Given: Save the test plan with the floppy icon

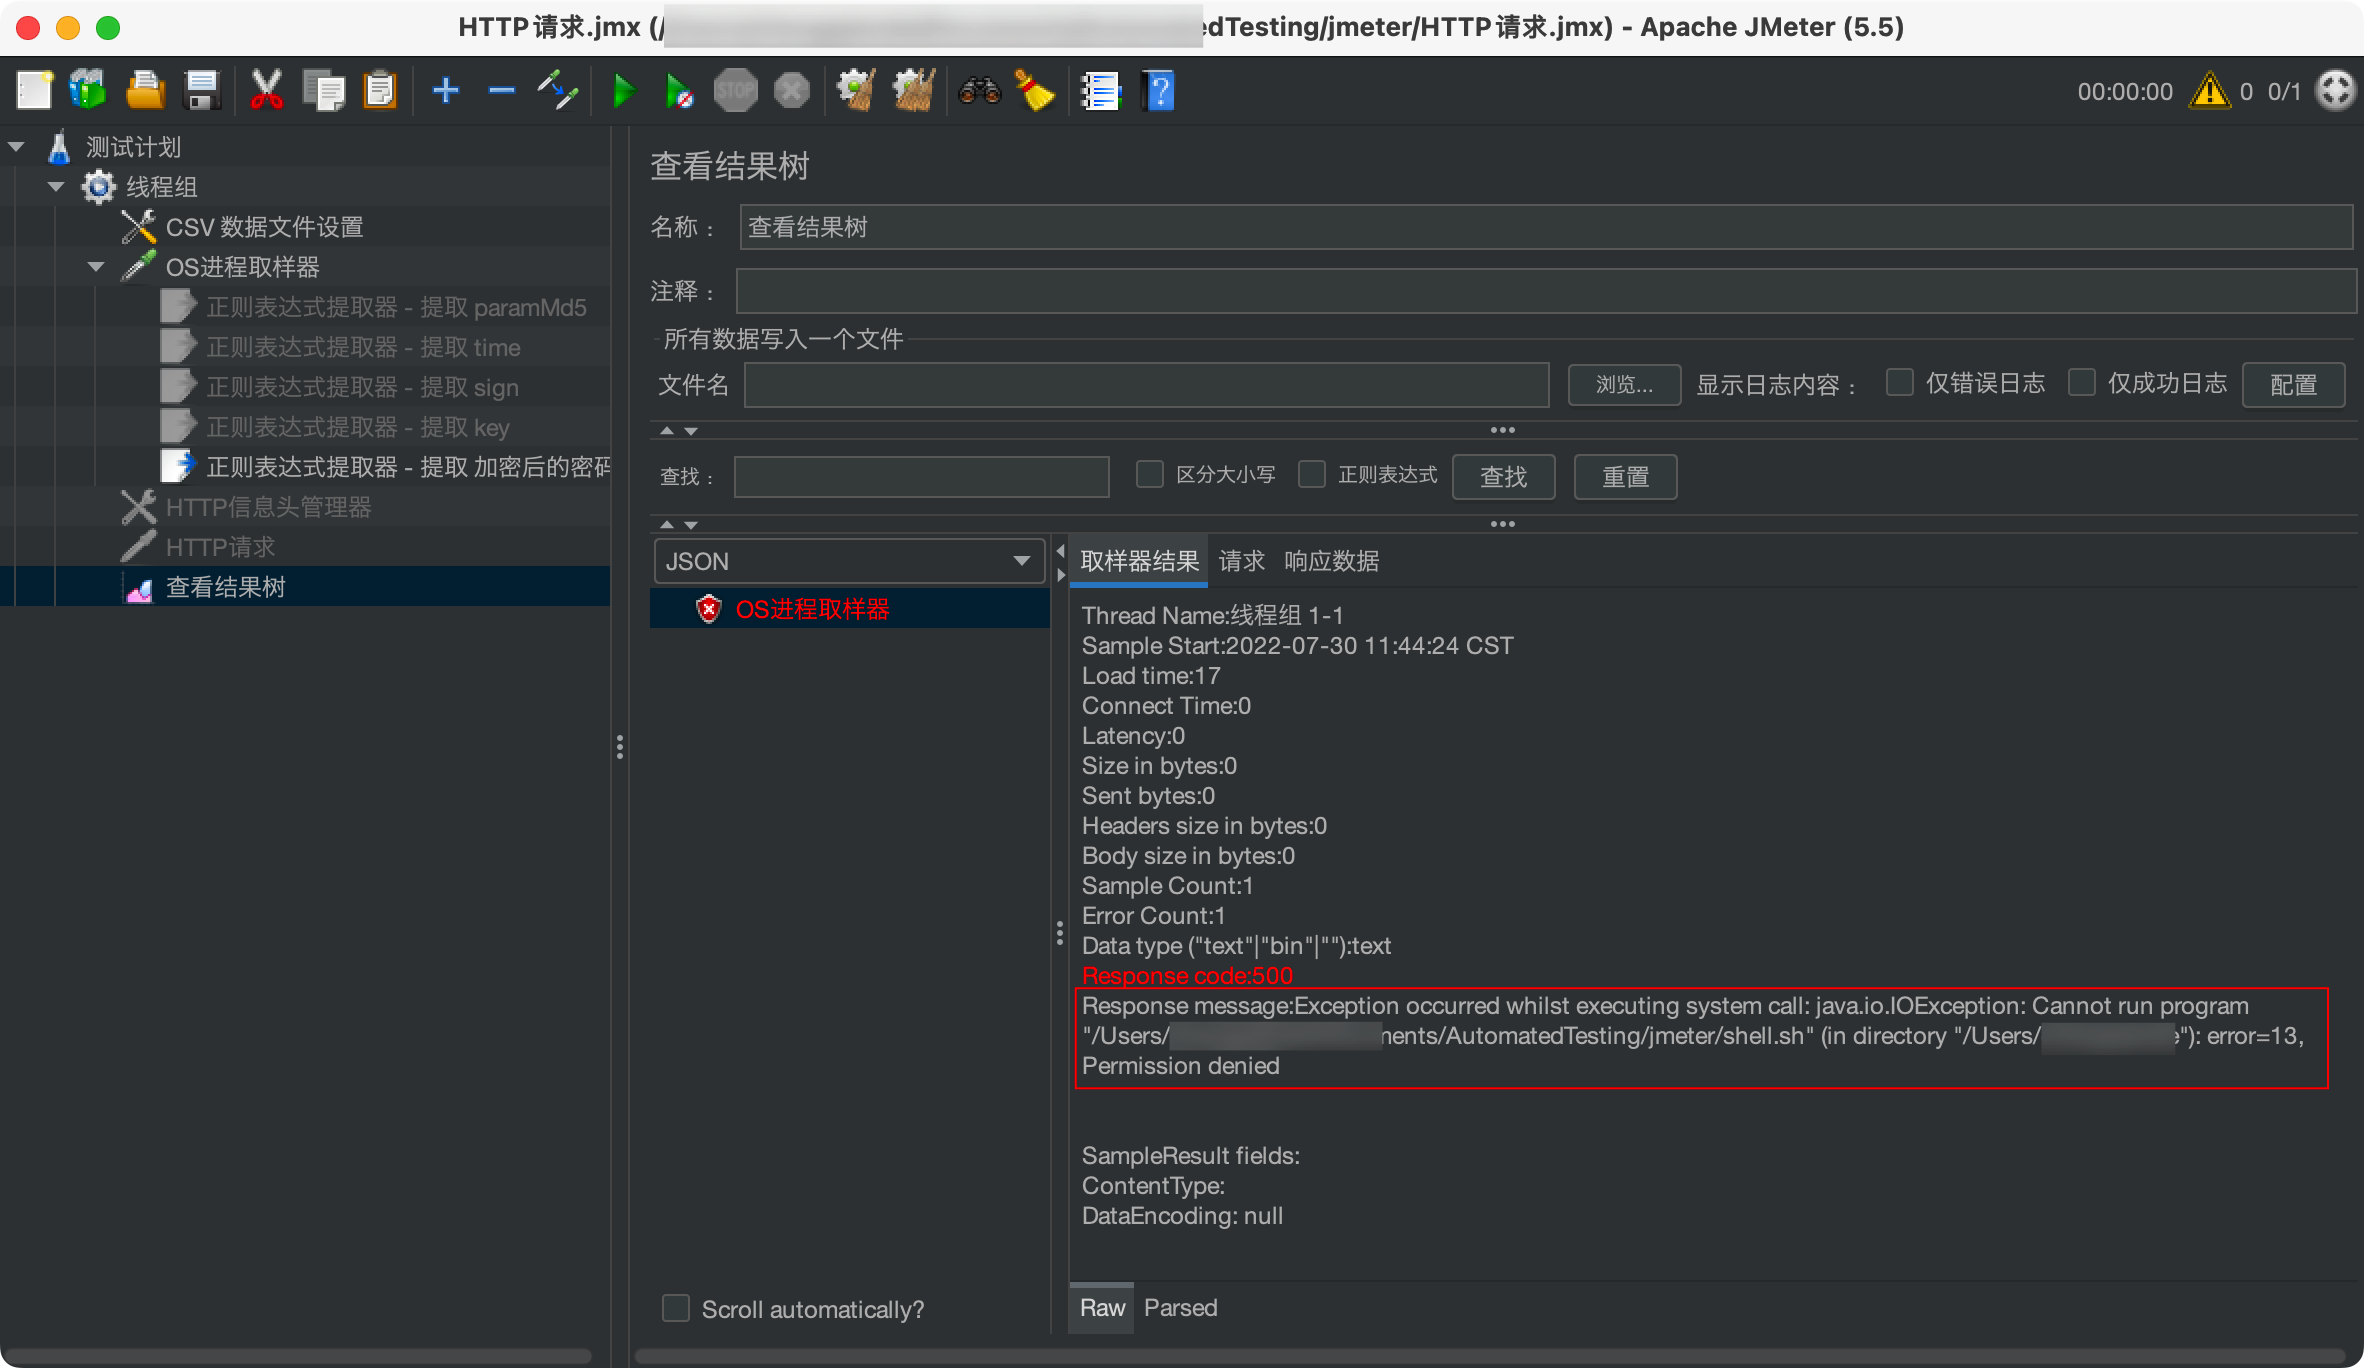Looking at the screenshot, I should click(x=203, y=91).
